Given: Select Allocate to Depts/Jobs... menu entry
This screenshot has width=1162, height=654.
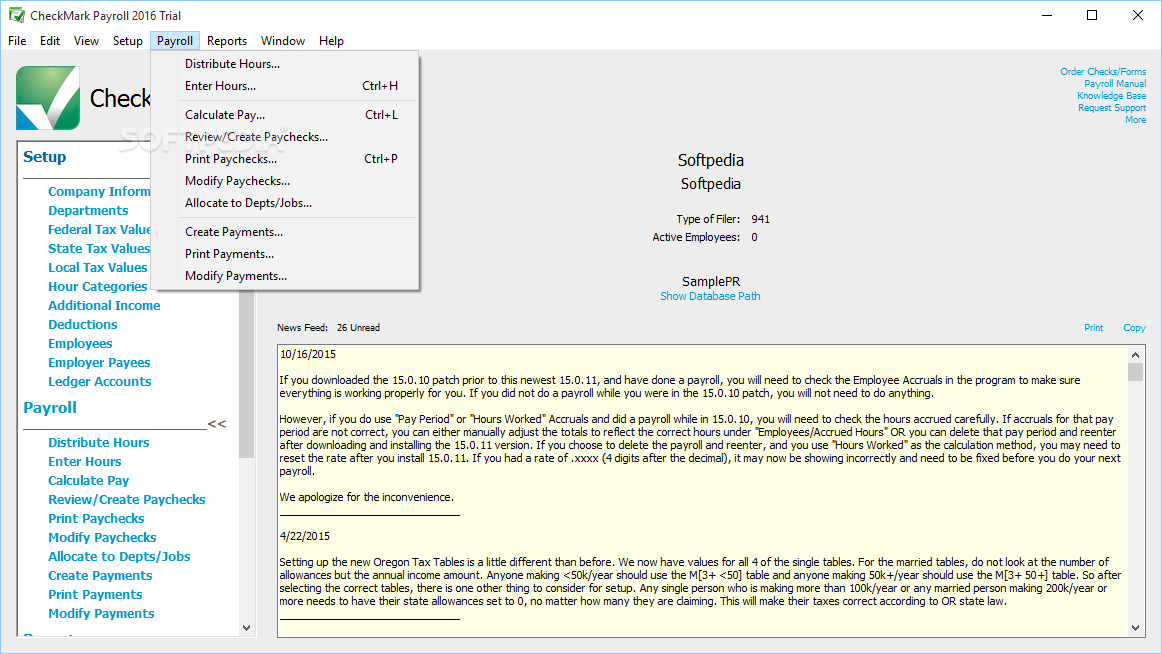Looking at the screenshot, I should tap(285, 202).
